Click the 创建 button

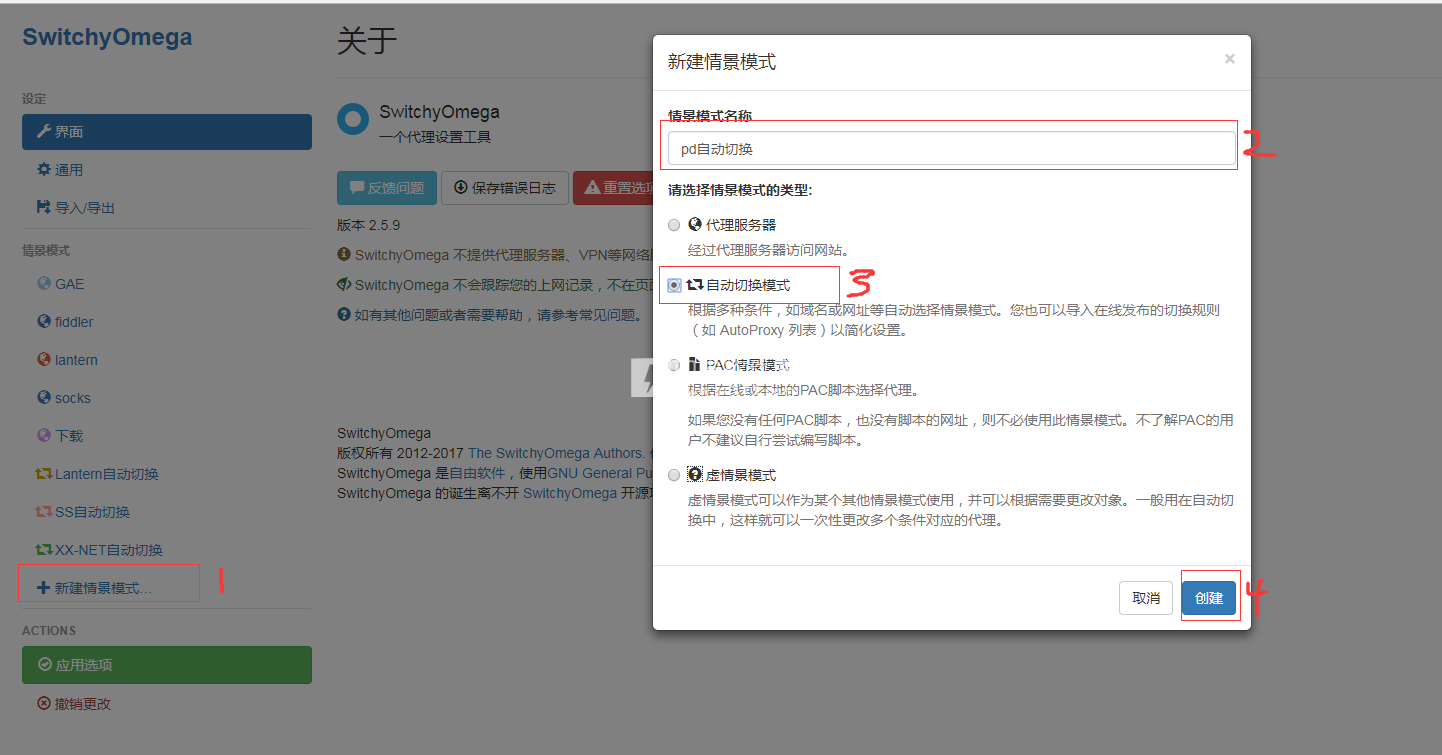click(1209, 598)
